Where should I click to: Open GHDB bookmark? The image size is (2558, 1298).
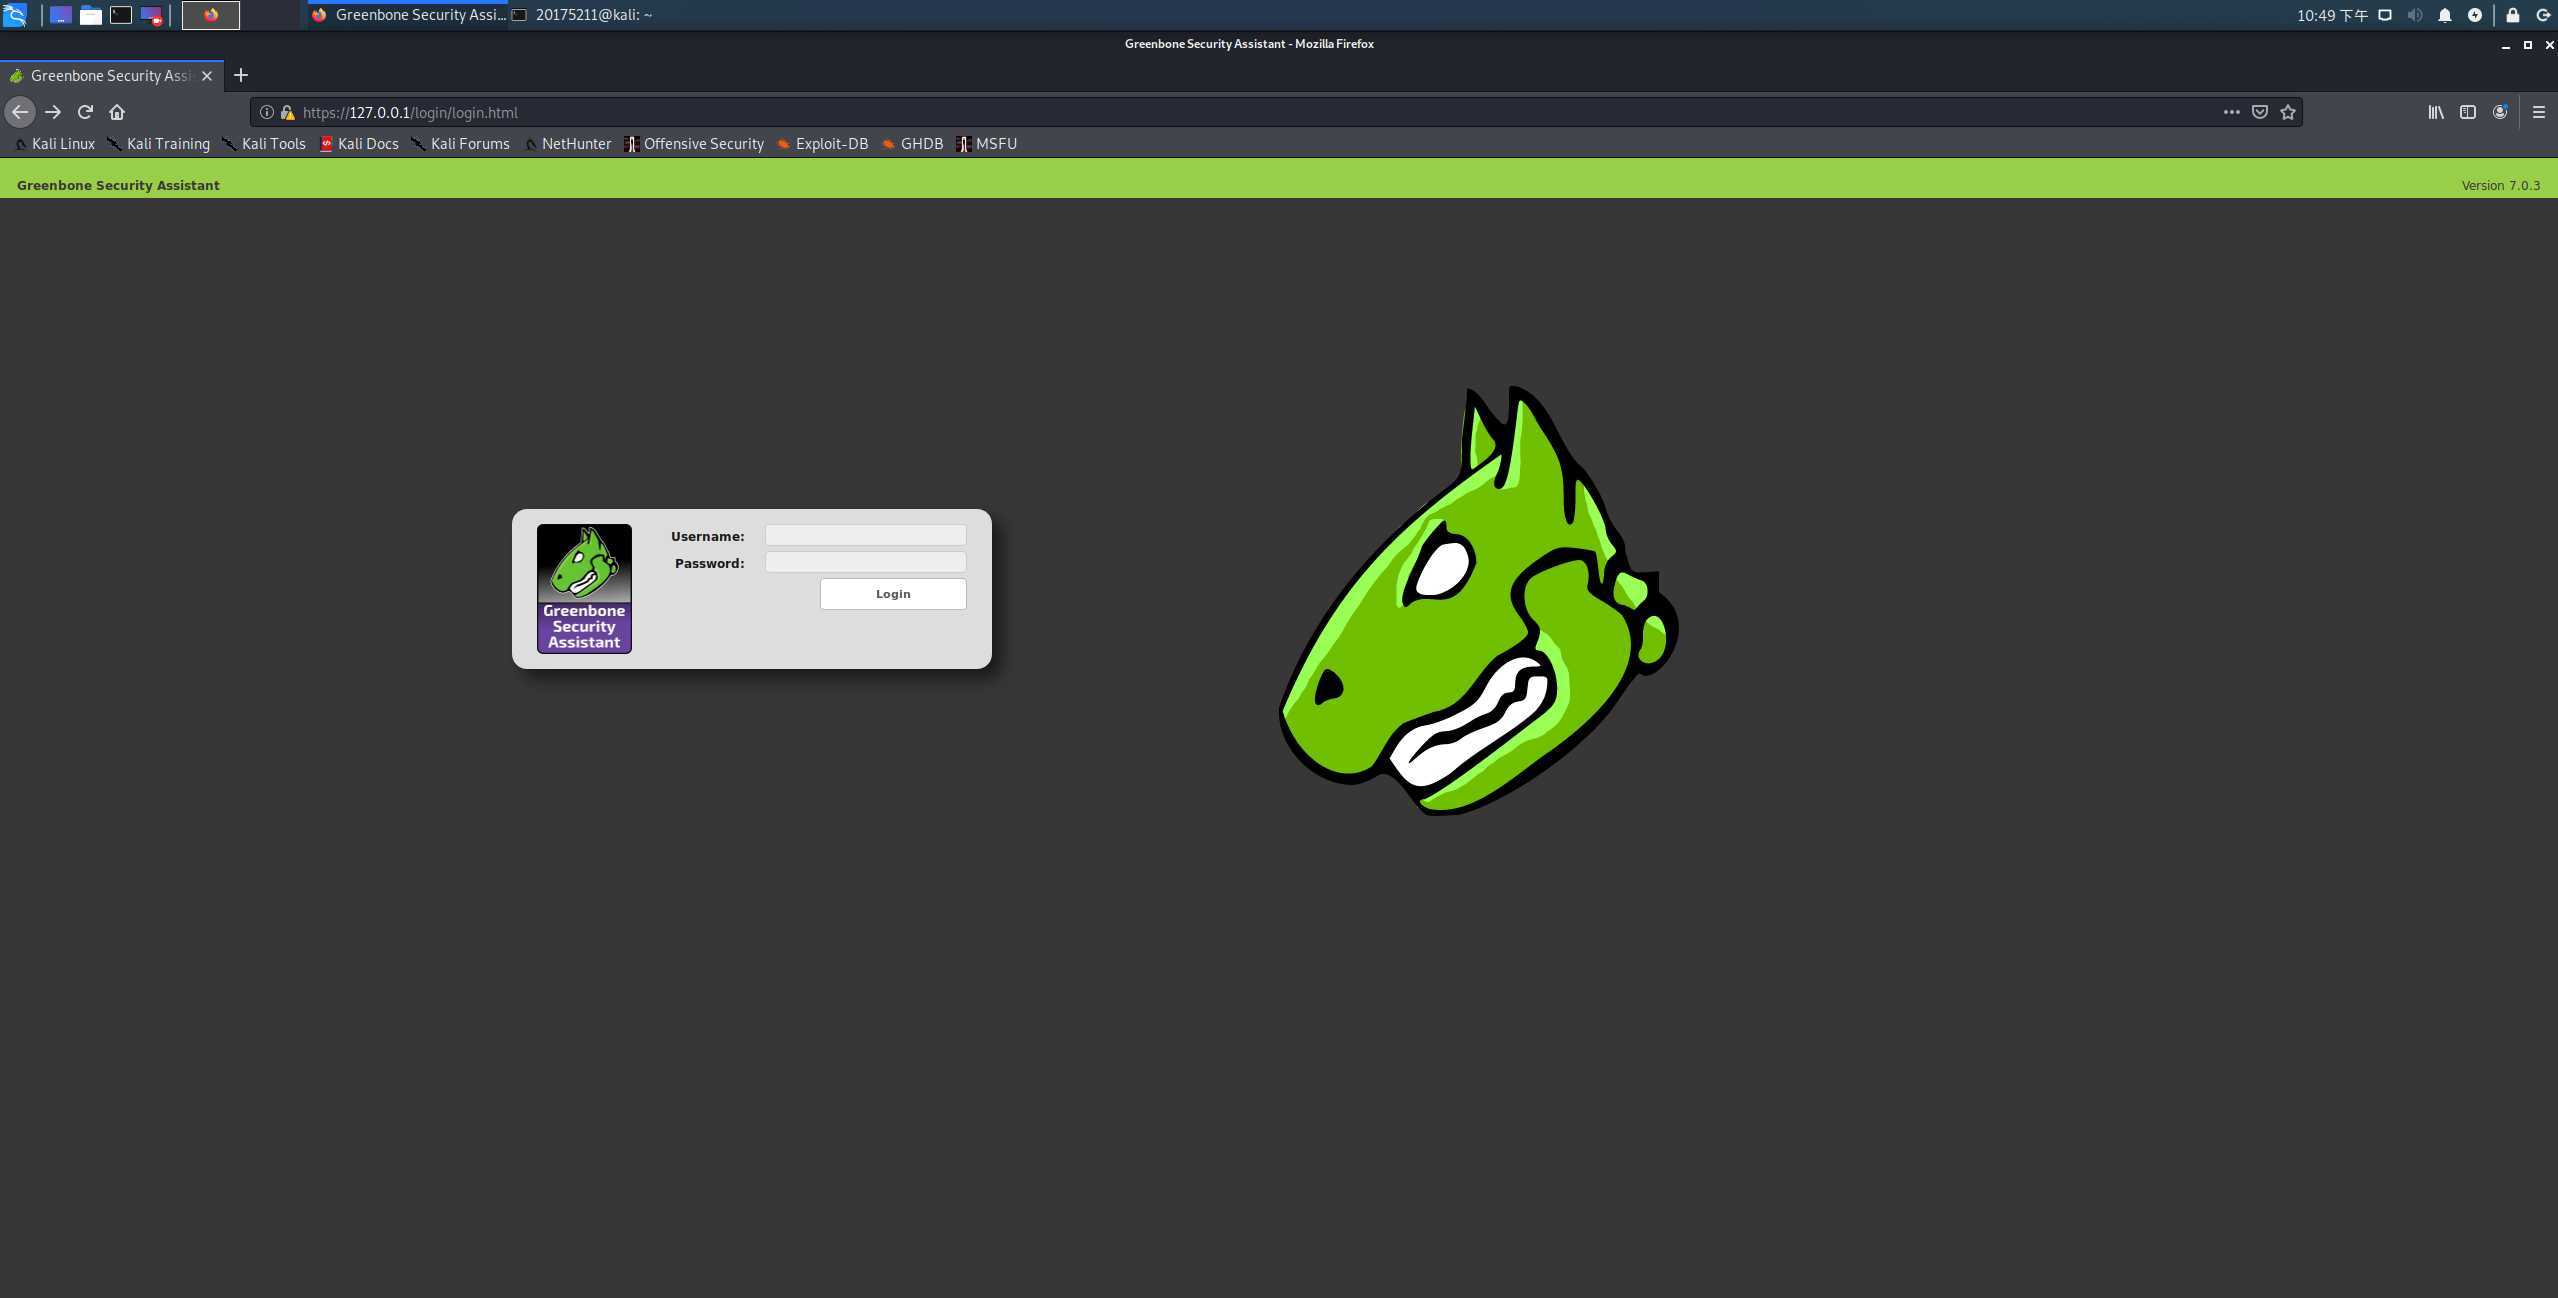pos(912,144)
